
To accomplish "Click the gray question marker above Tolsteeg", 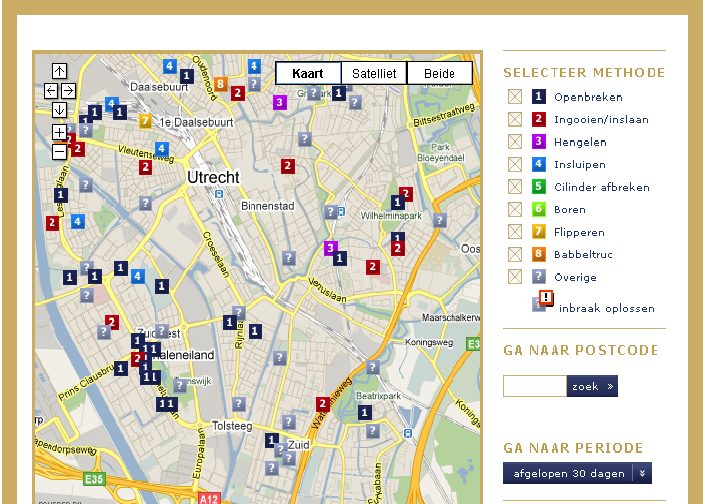I will click(239, 404).
